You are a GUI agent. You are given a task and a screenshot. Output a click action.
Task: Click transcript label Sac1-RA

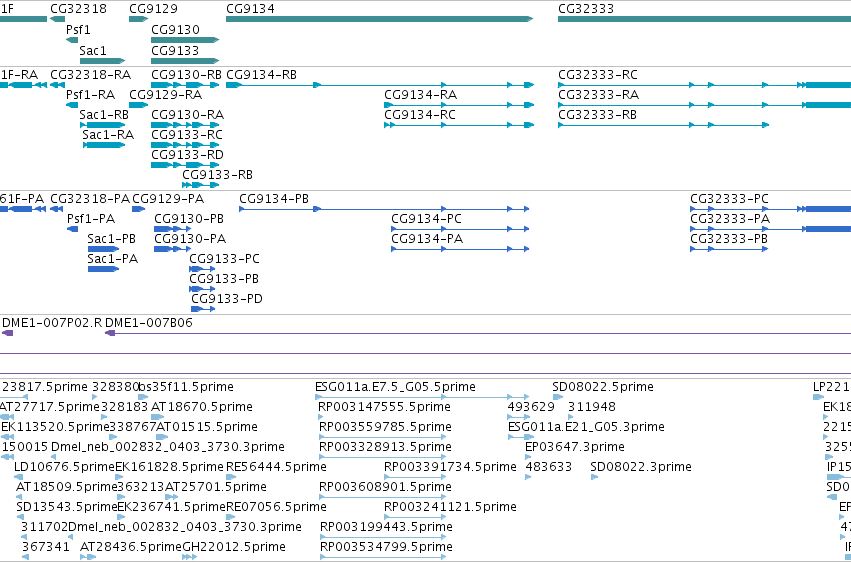click(x=108, y=135)
